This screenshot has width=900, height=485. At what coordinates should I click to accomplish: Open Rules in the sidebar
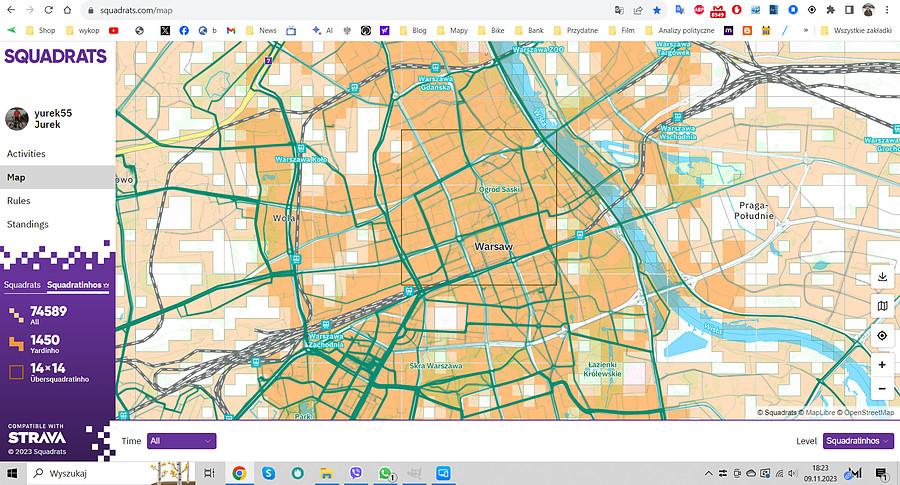(57, 201)
